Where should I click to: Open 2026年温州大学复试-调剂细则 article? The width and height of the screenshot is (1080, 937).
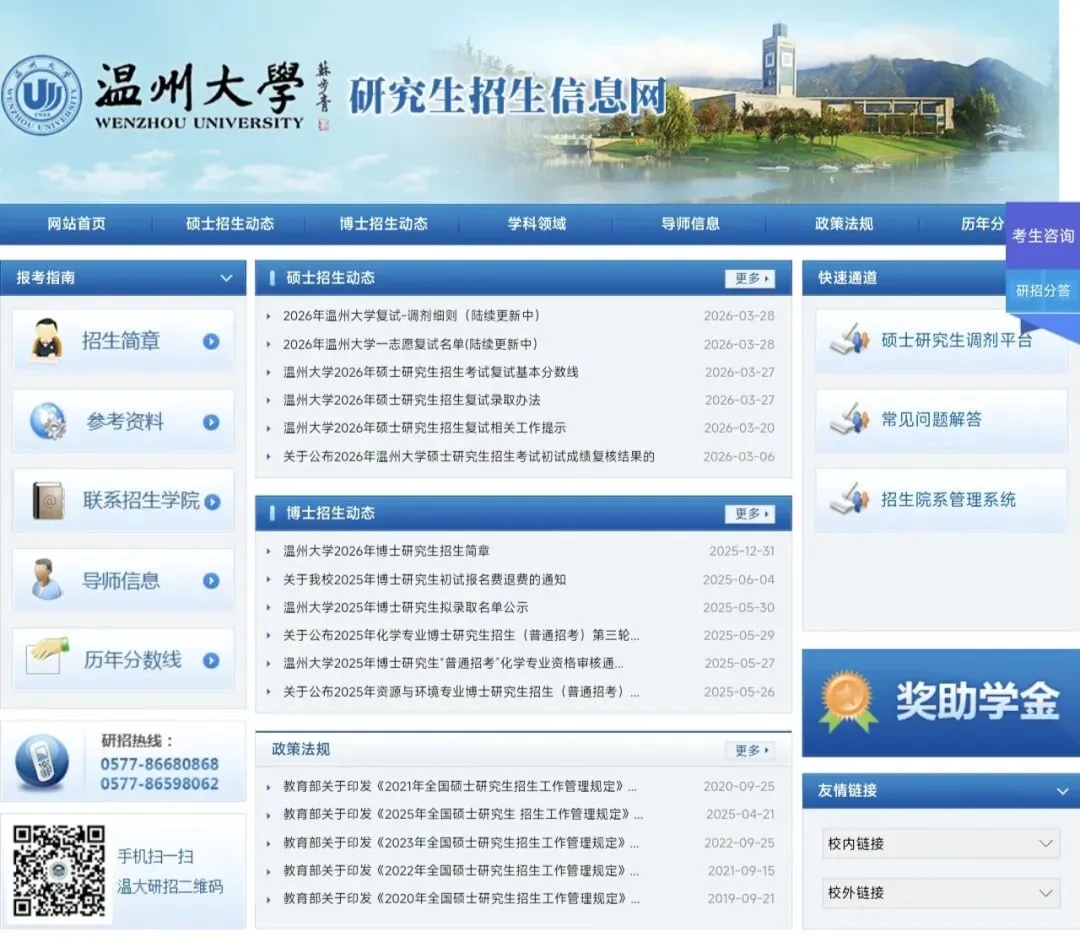(x=411, y=316)
